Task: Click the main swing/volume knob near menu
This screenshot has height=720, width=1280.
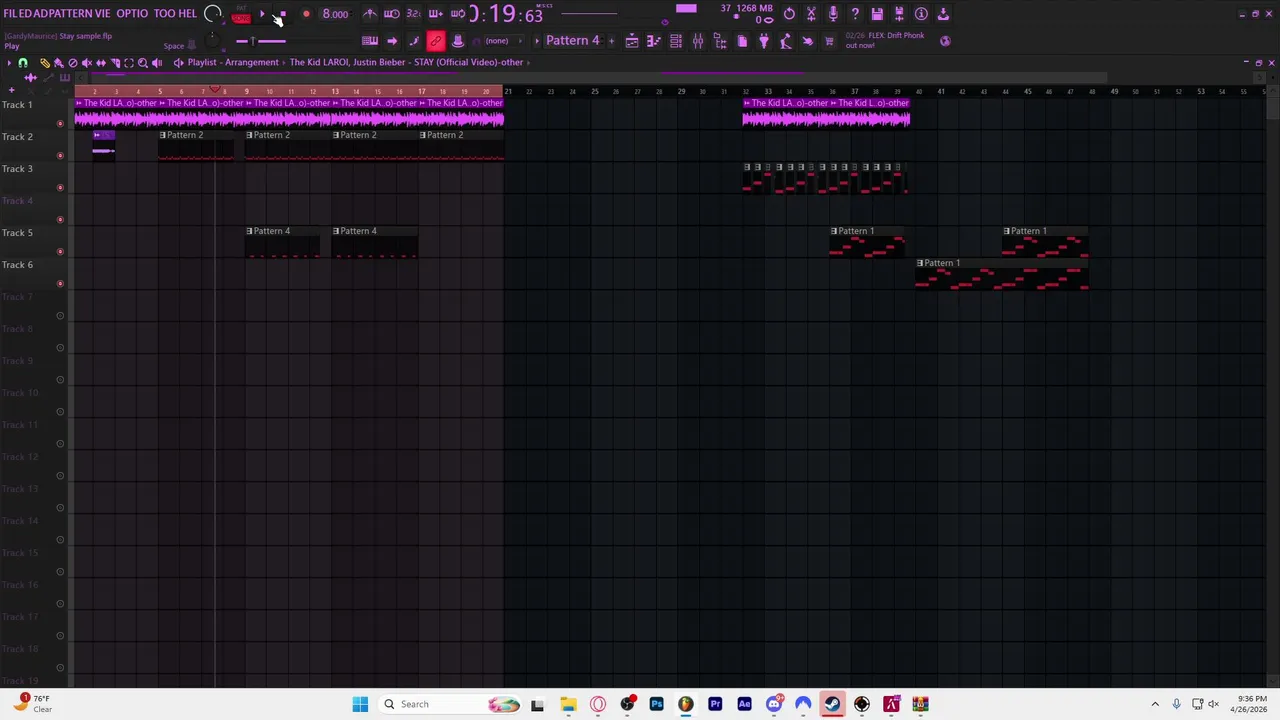Action: click(x=212, y=14)
